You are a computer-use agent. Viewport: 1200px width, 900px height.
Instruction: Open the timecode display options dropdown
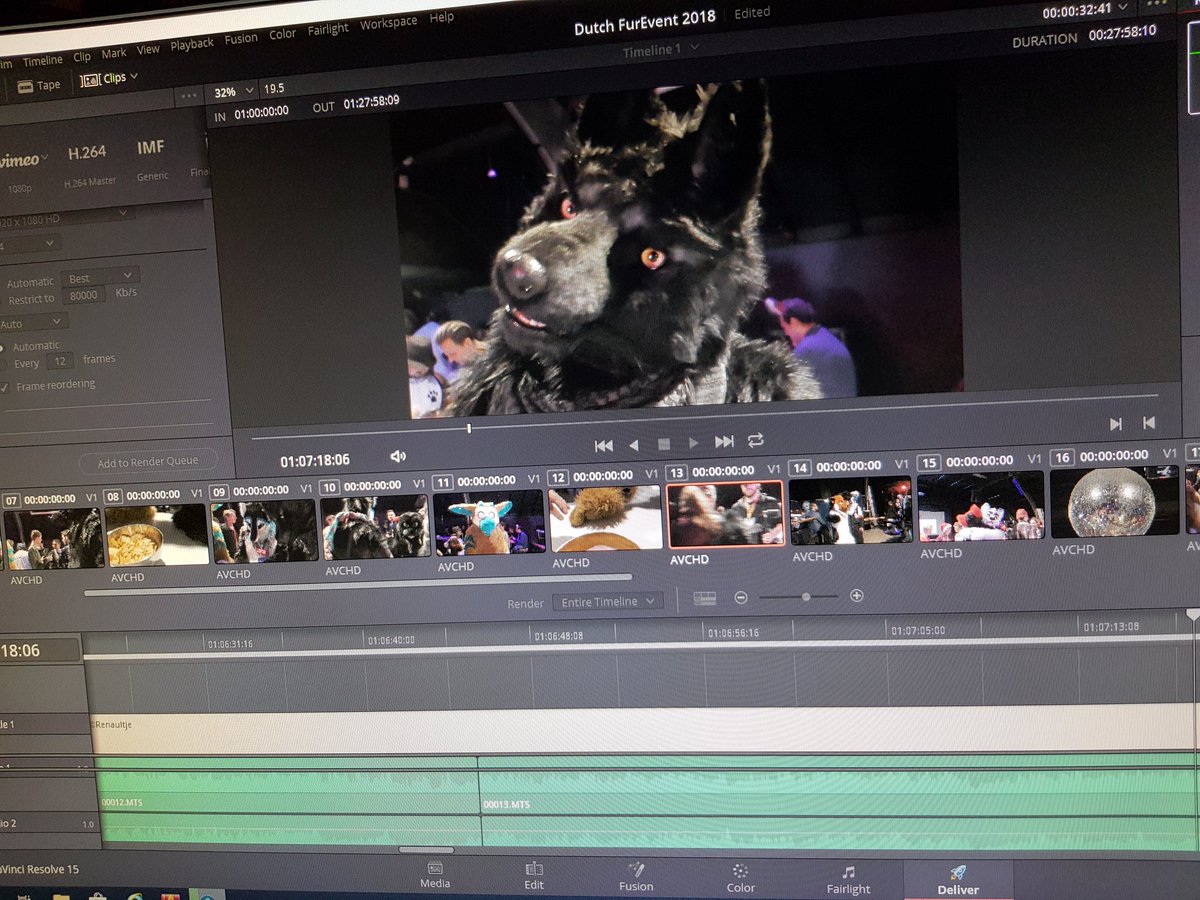click(x=1123, y=7)
